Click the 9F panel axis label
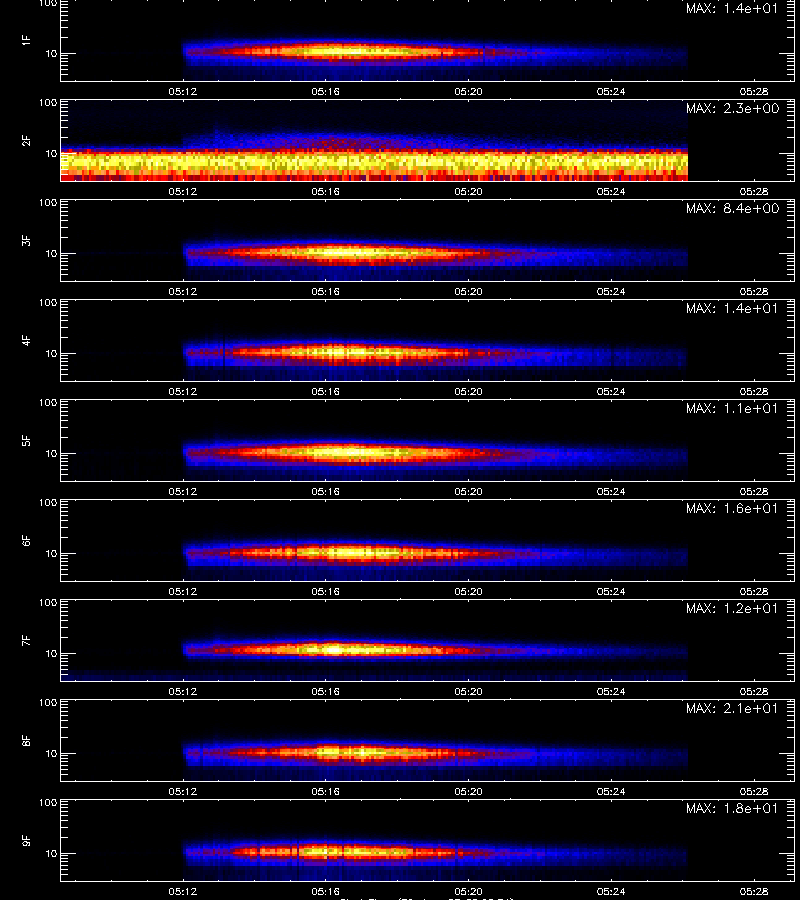800x900 pixels. 26,841
